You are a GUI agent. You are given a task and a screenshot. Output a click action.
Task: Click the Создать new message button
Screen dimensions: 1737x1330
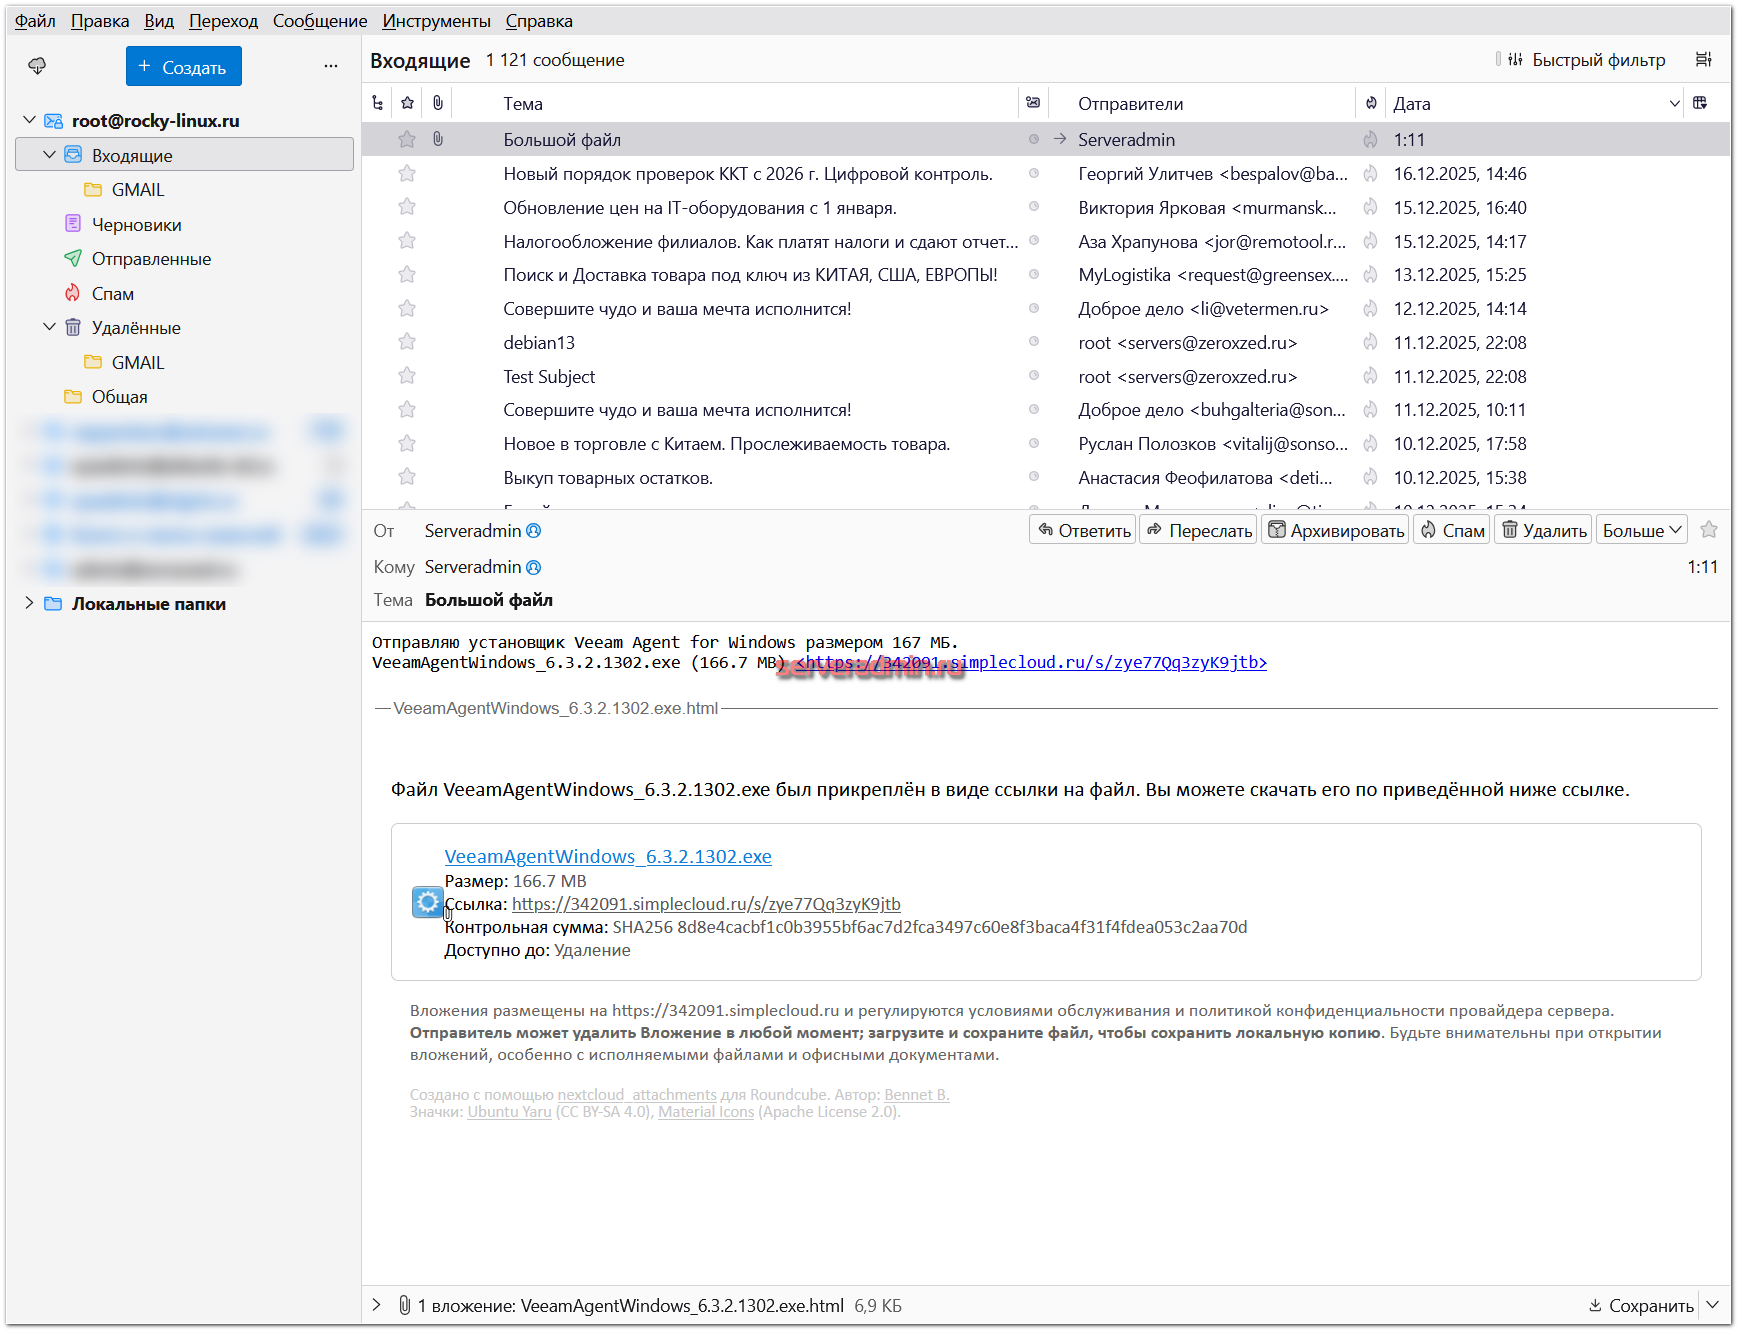click(183, 67)
